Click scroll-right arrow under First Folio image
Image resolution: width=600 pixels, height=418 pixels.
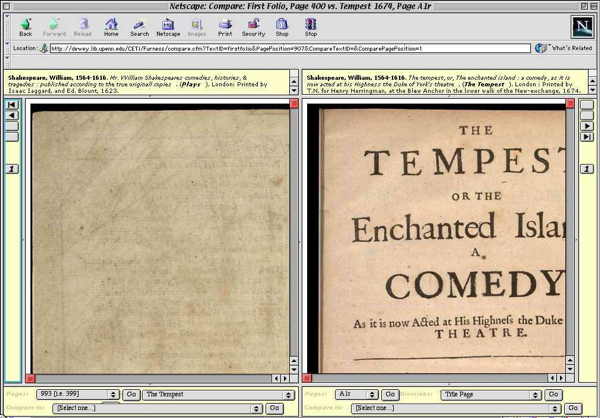pyautogui.click(x=285, y=379)
